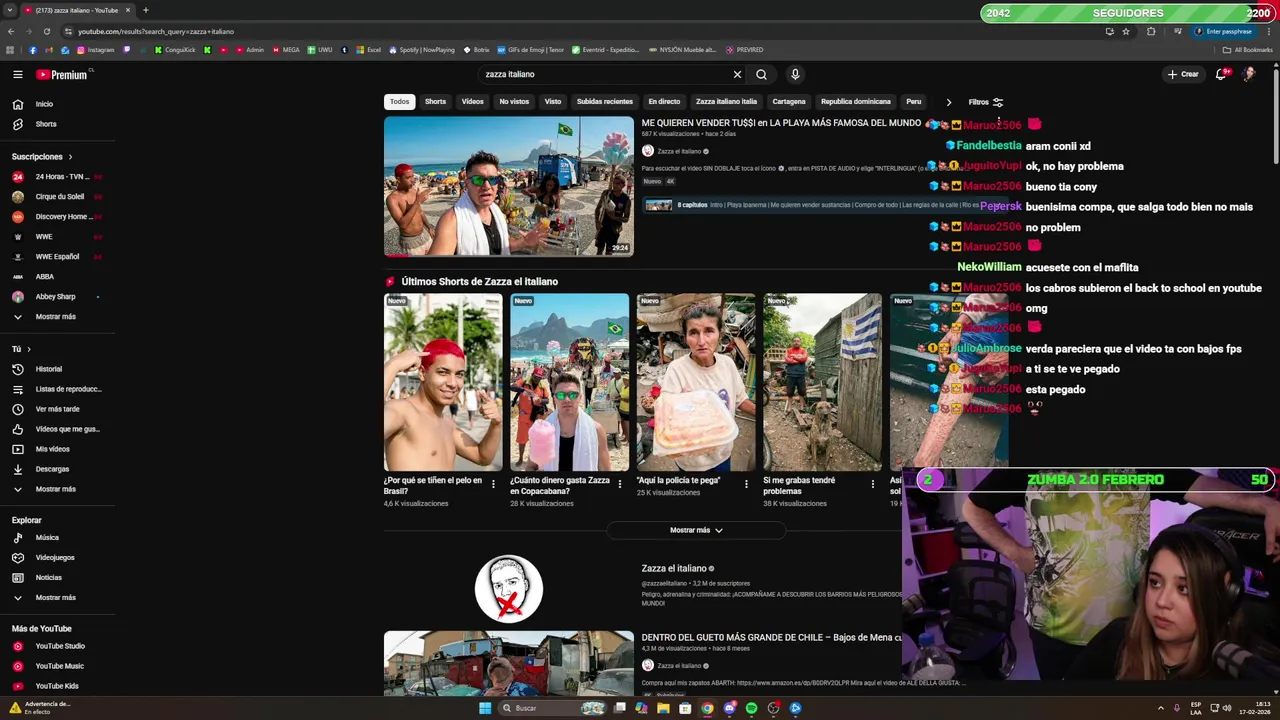Open Historial in sidebar
Image resolution: width=1280 pixels, height=720 pixels.
pos(58,369)
